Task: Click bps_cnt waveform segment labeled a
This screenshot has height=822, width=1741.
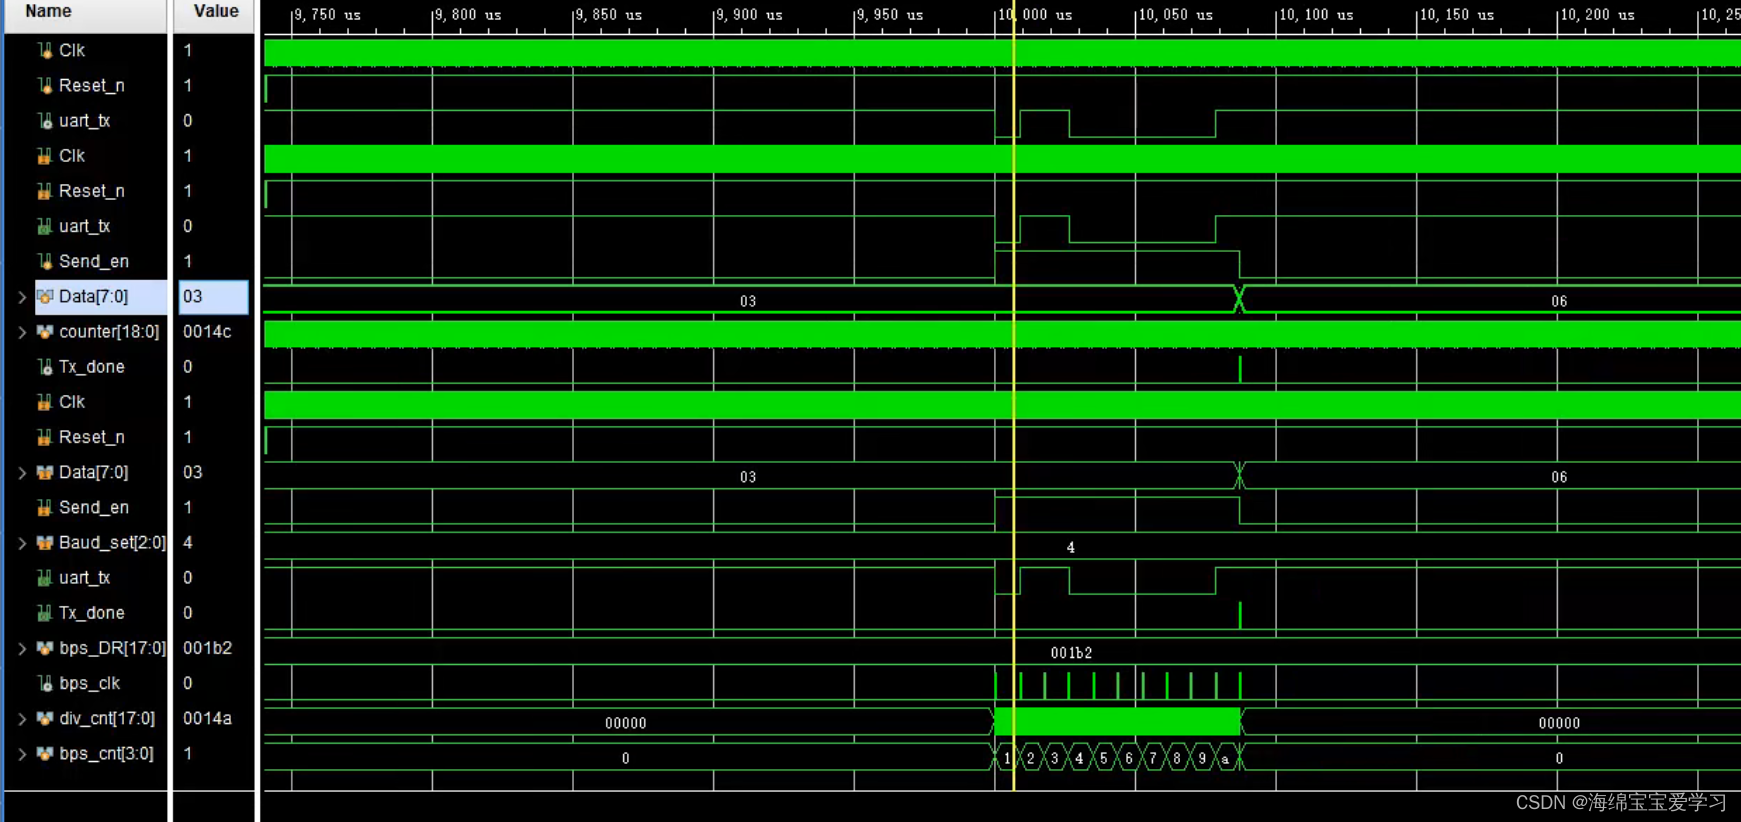Action: 1226,759
